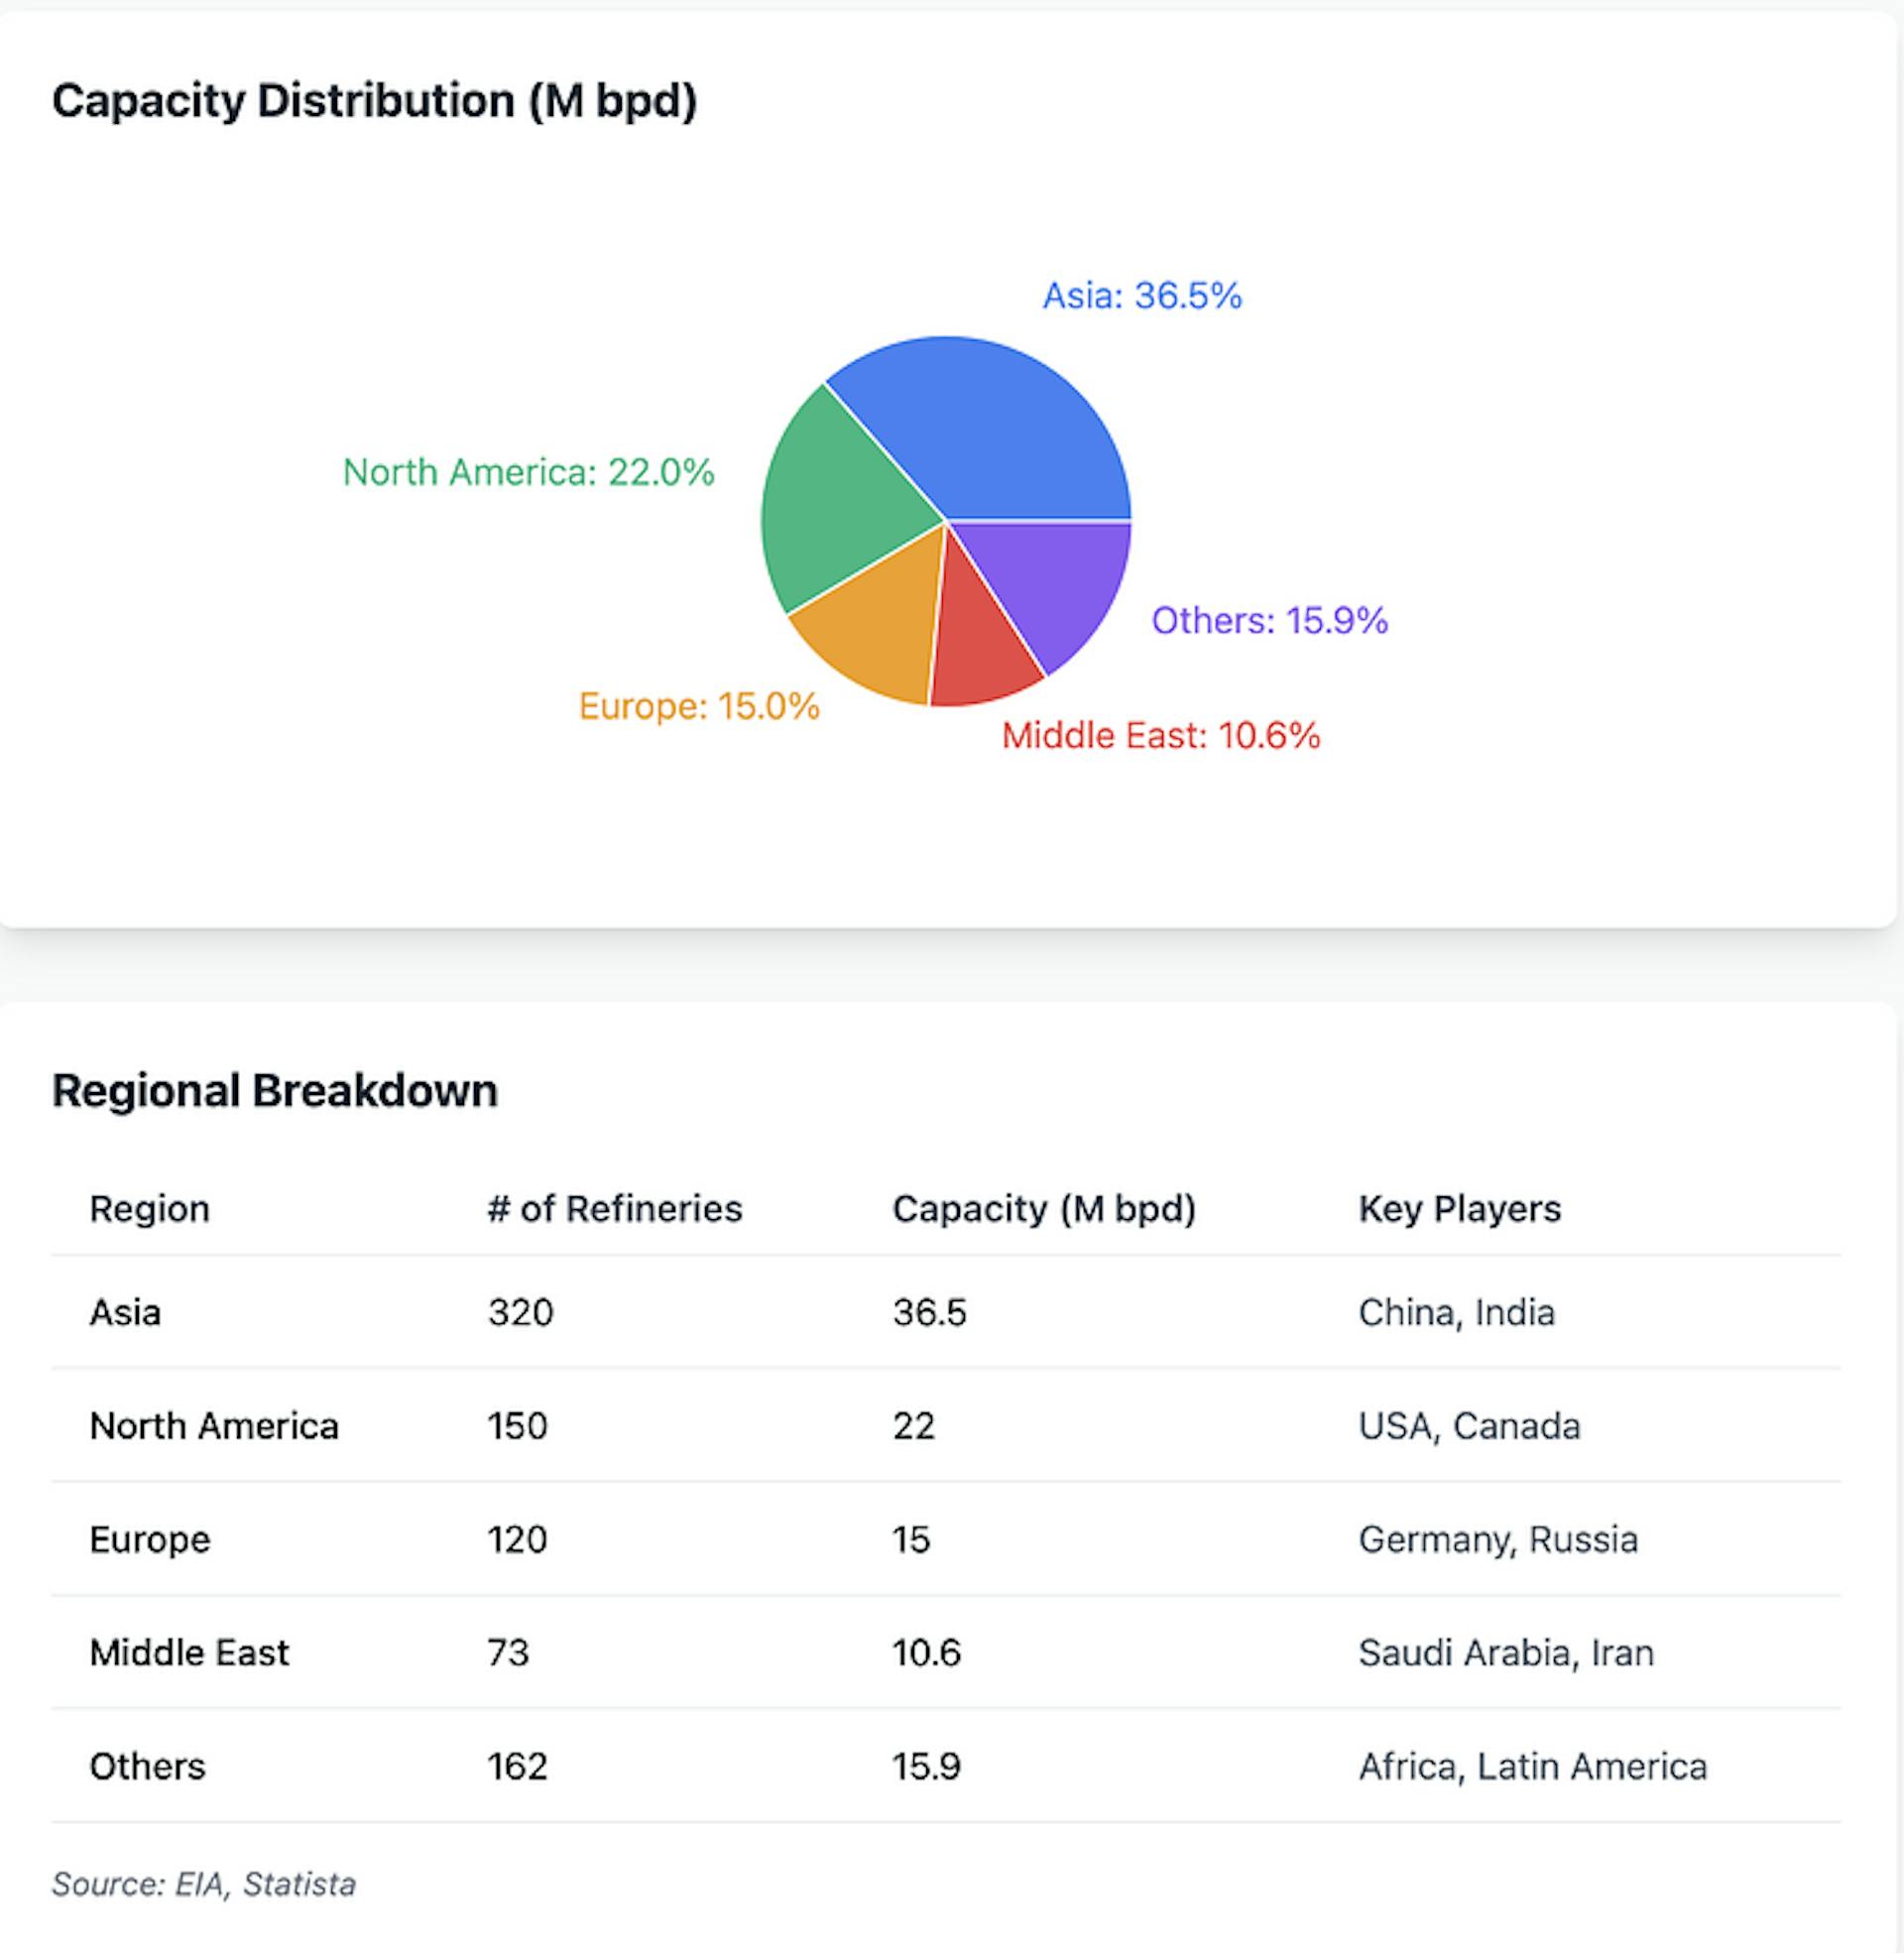This screenshot has width=1904, height=1953.
Task: Click the 'Source: EIA, Statista' footnote
Action: click(x=204, y=1884)
